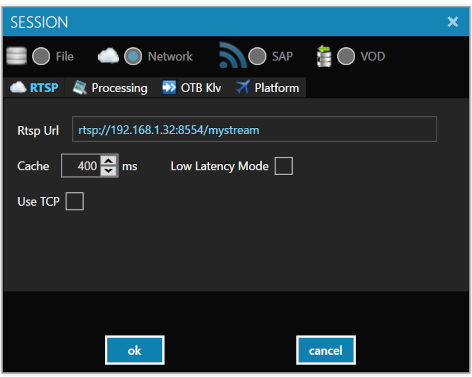Confirm session with ok button
The image size is (472, 377).
click(x=135, y=350)
